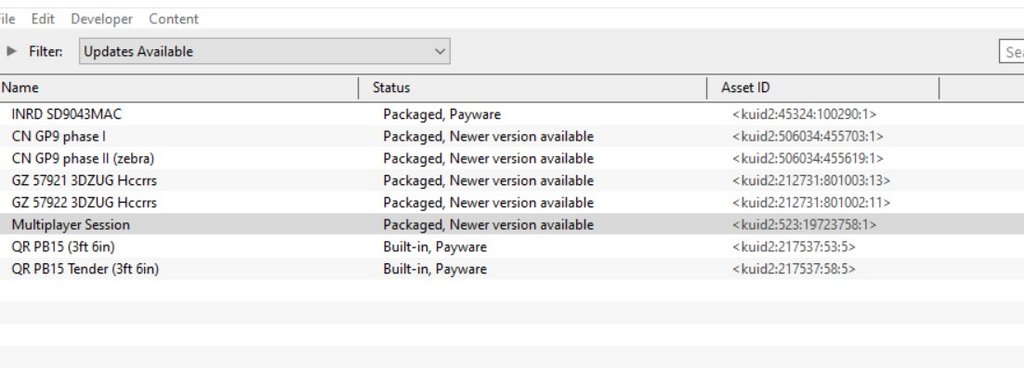Screen dimensions: 1024x386
Task: Open the Content menu
Action: (174, 19)
